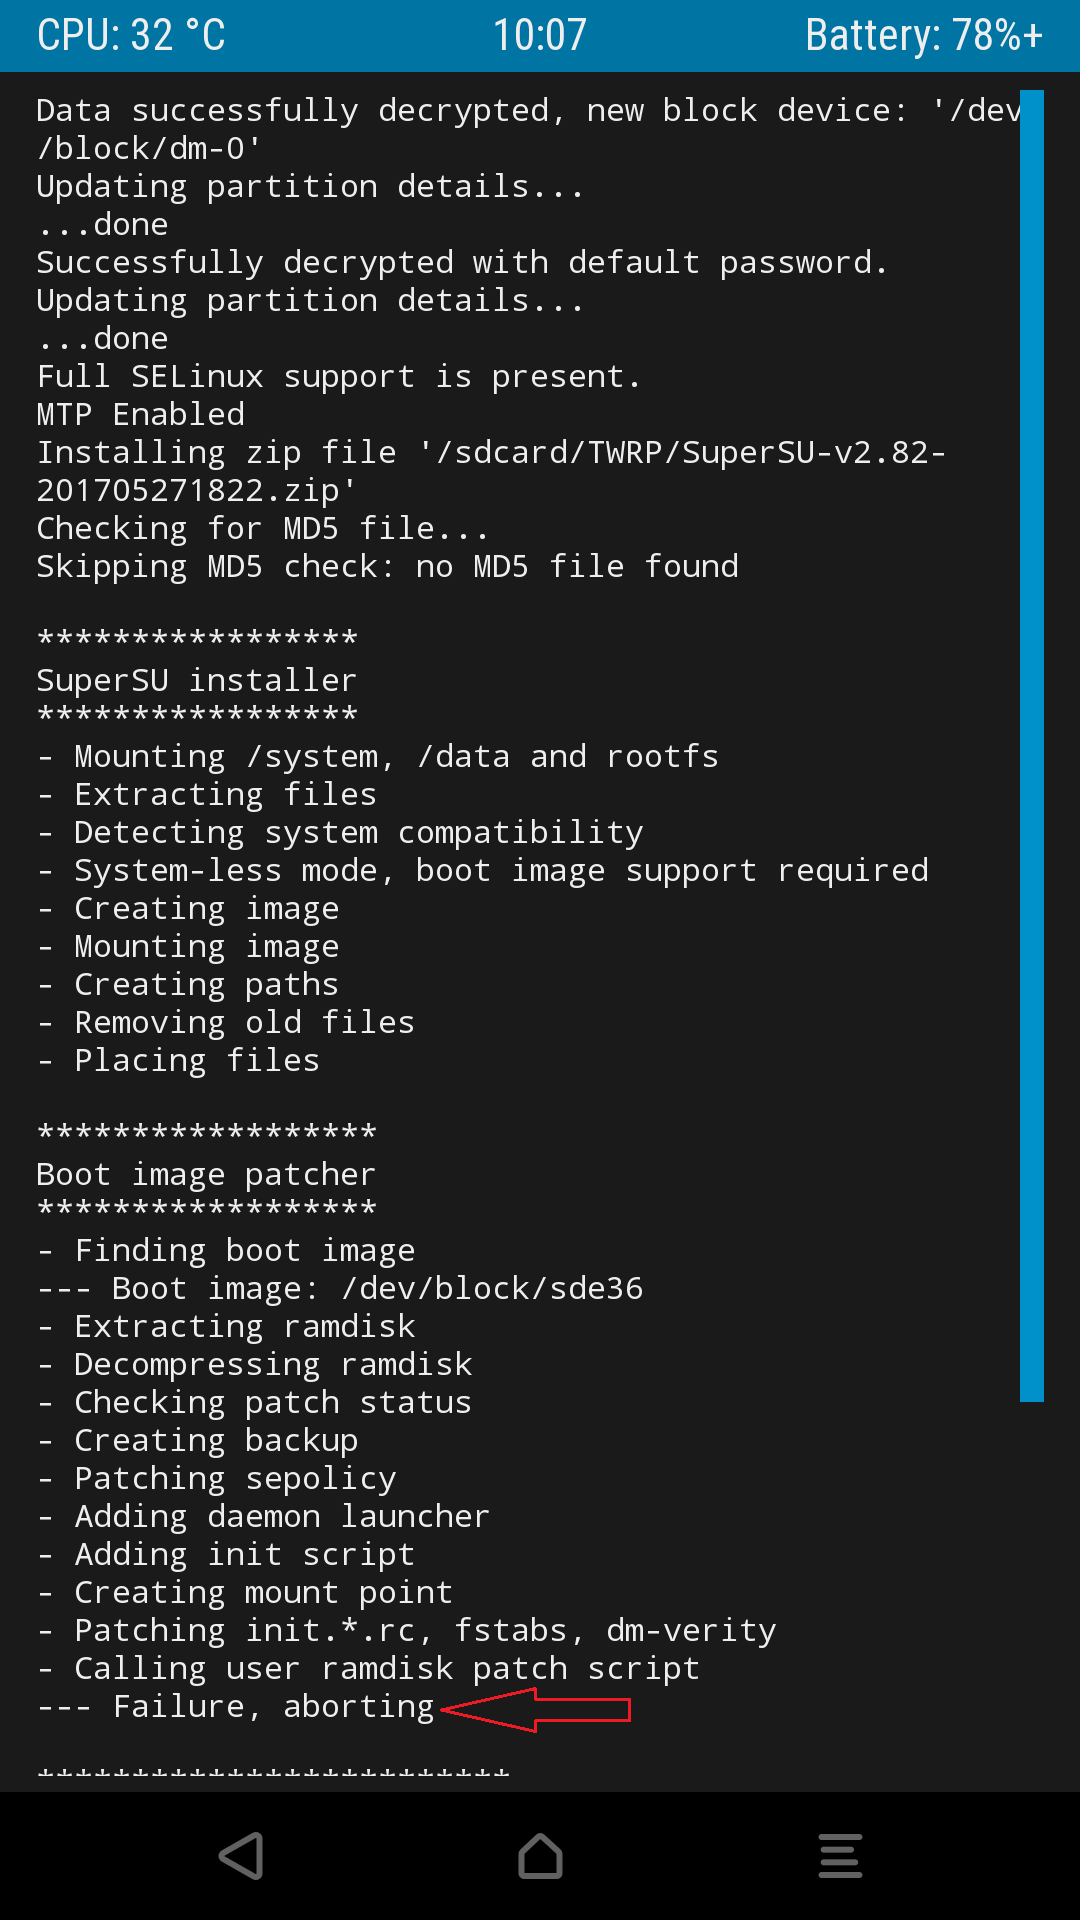The height and width of the screenshot is (1920, 1080).
Task: Click 'Full SELinux support is present' line
Action: (339, 377)
